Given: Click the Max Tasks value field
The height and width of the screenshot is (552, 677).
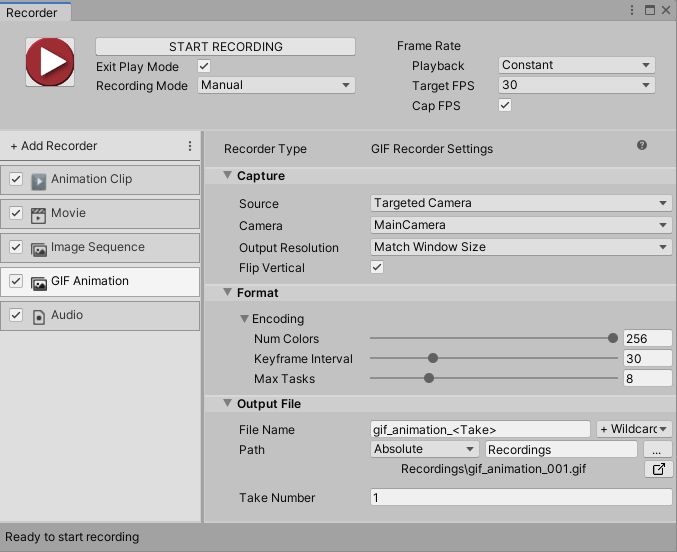Looking at the screenshot, I should coord(647,378).
